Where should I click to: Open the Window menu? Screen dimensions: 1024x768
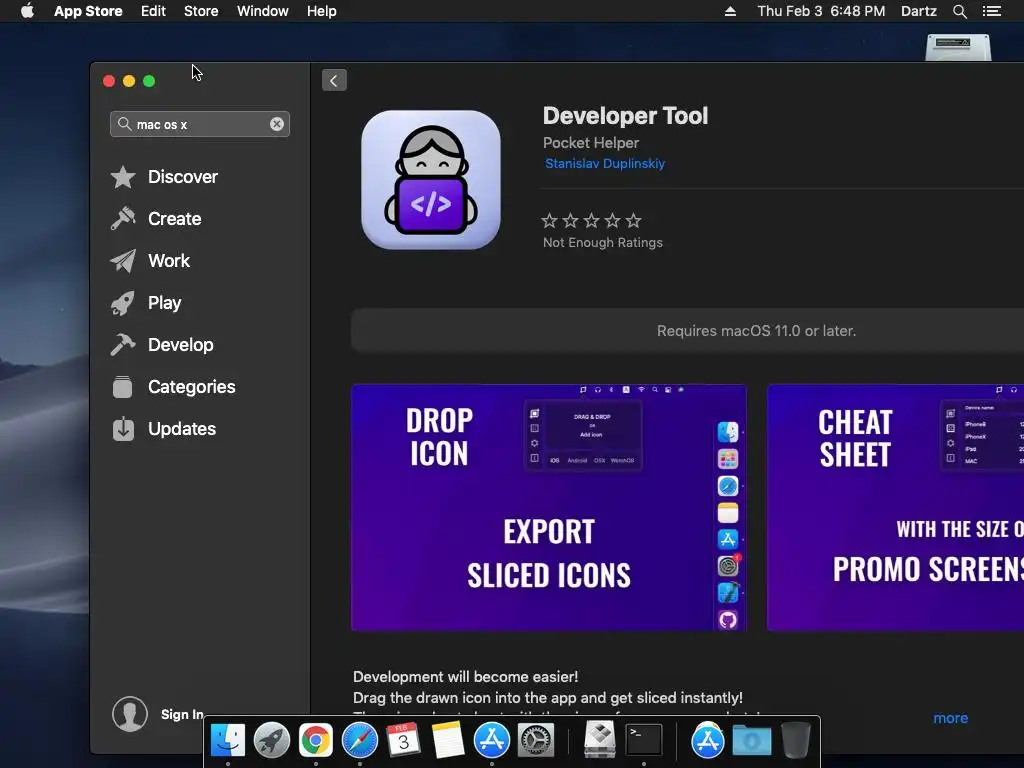click(263, 11)
